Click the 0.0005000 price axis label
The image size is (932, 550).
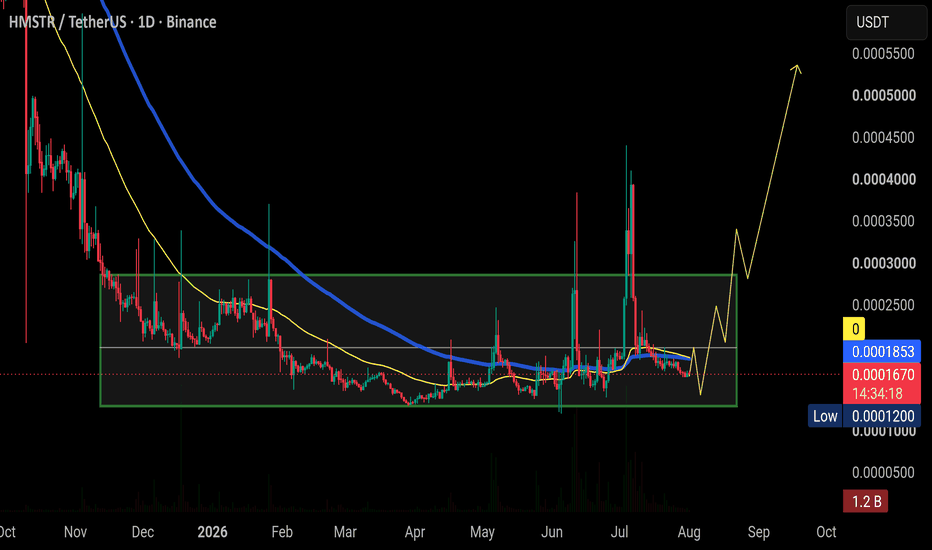coord(883,95)
